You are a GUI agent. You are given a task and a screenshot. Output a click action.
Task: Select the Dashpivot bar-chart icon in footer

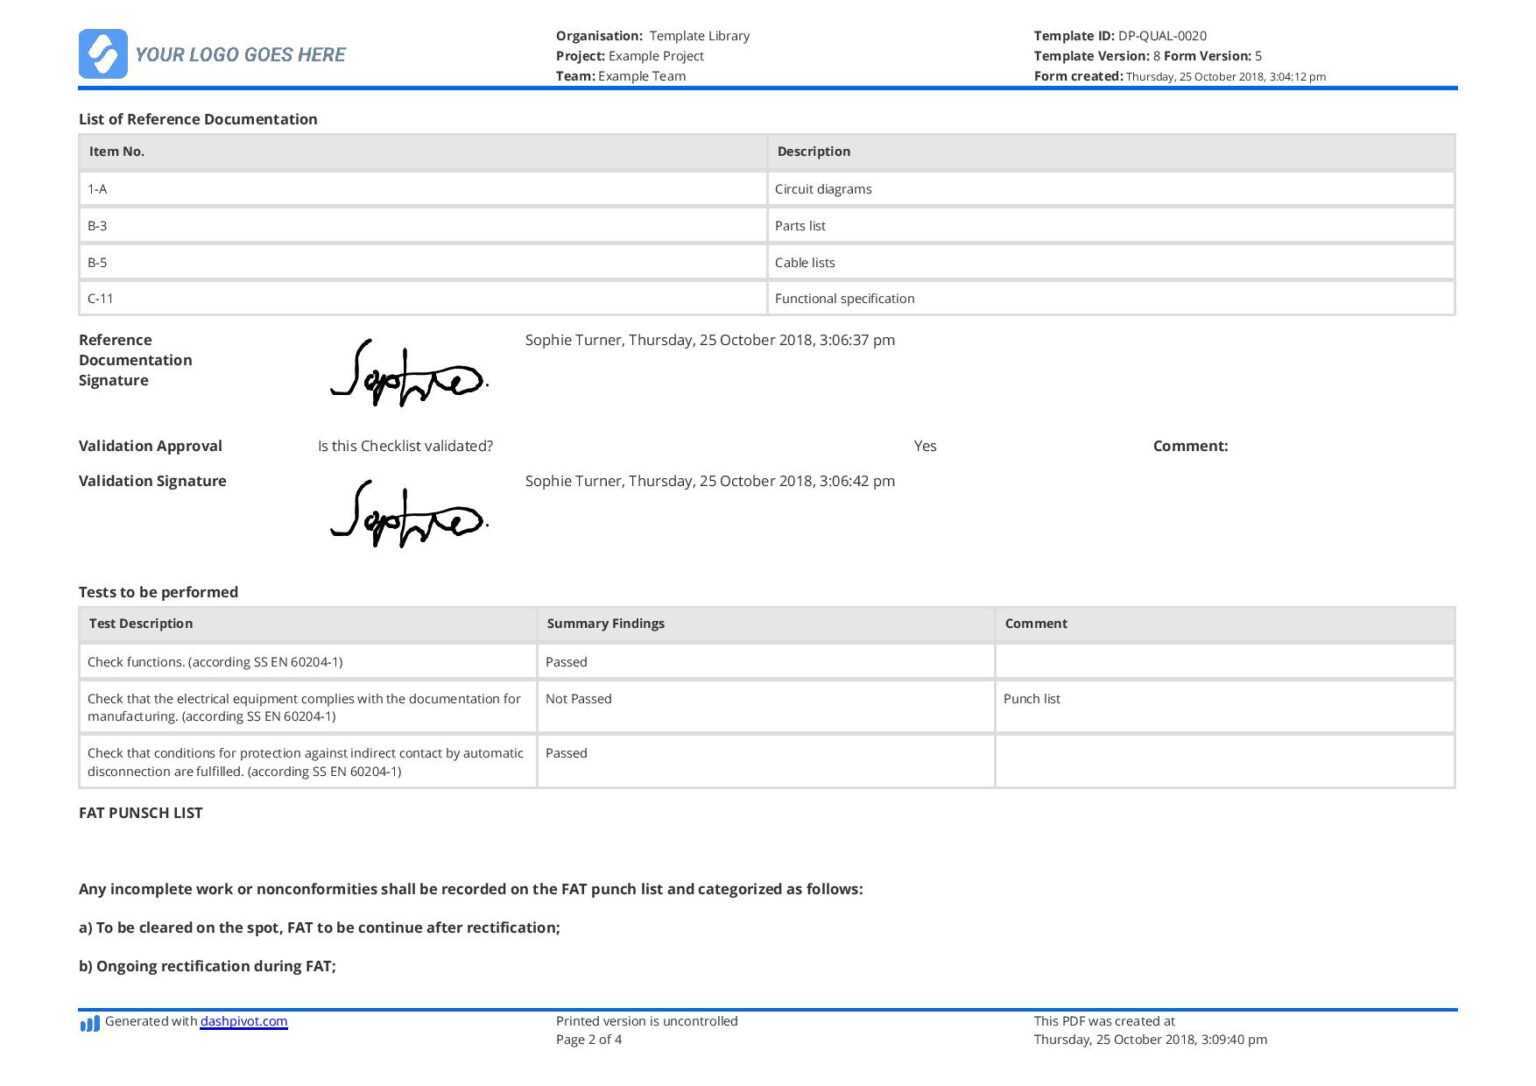tap(88, 1022)
